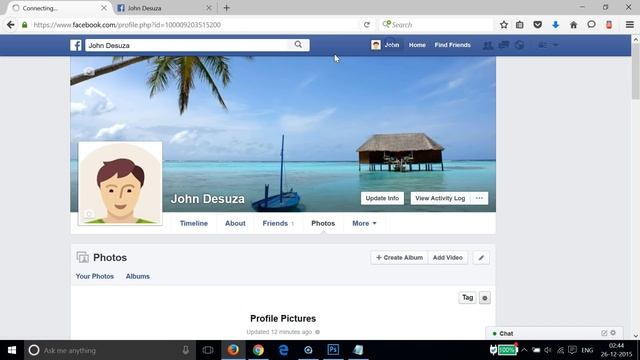Click the John Desuza profile picture
Screen dimensions: 640x360
[120, 183]
